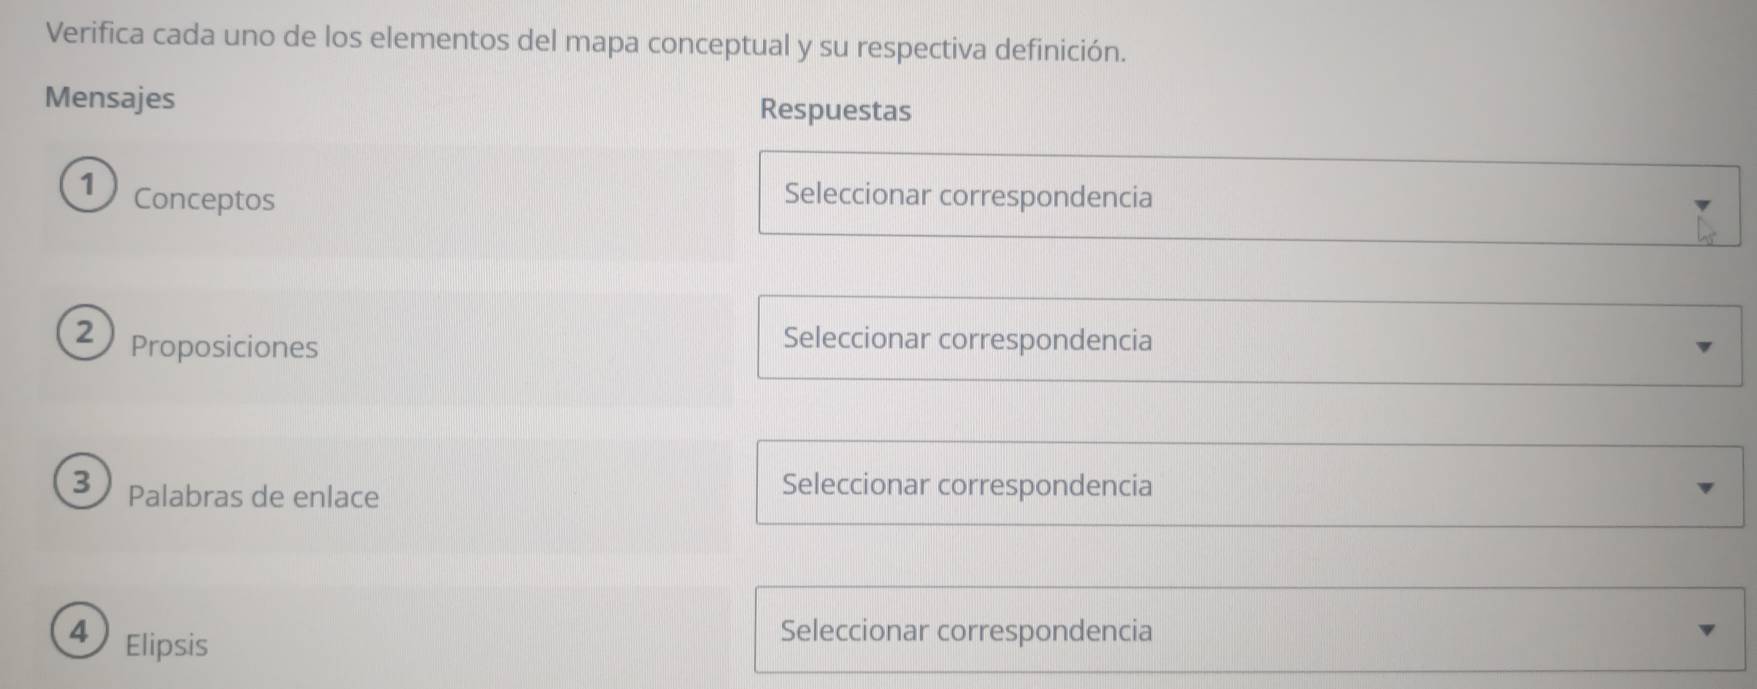Click 'Seleccionar correspondencia' text beside Proposiciones
This screenshot has height=689, width=1757.
(967, 340)
